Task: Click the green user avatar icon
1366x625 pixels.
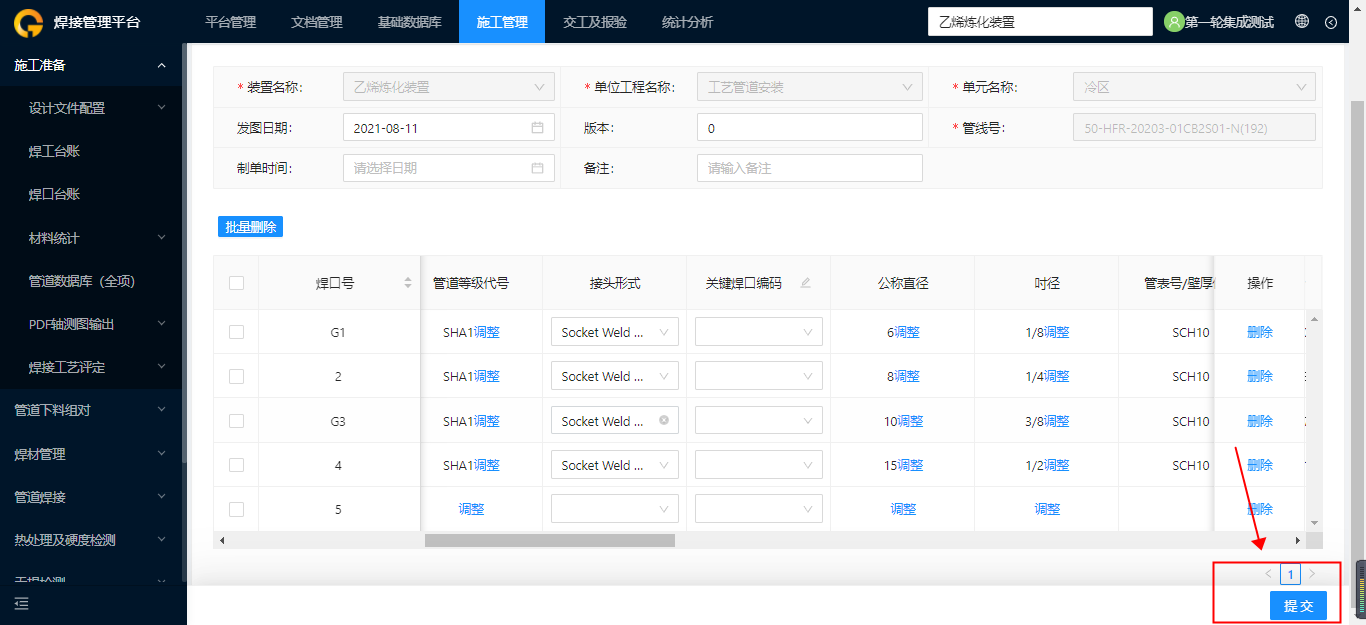Action: coord(1174,21)
